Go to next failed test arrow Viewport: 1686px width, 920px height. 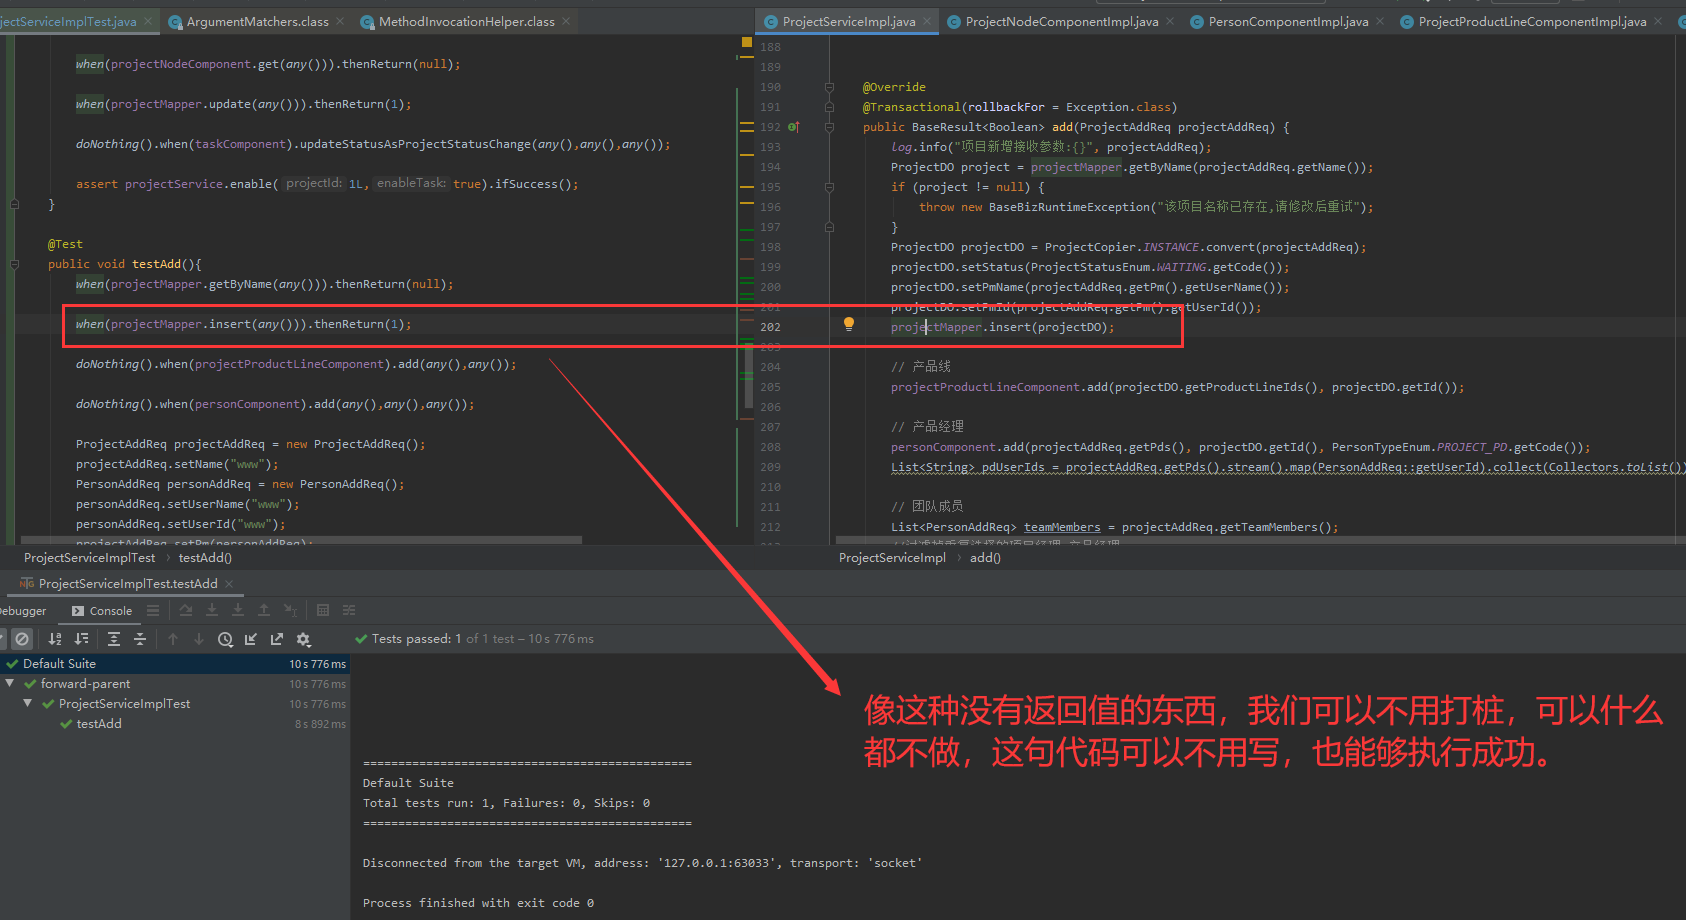click(199, 639)
